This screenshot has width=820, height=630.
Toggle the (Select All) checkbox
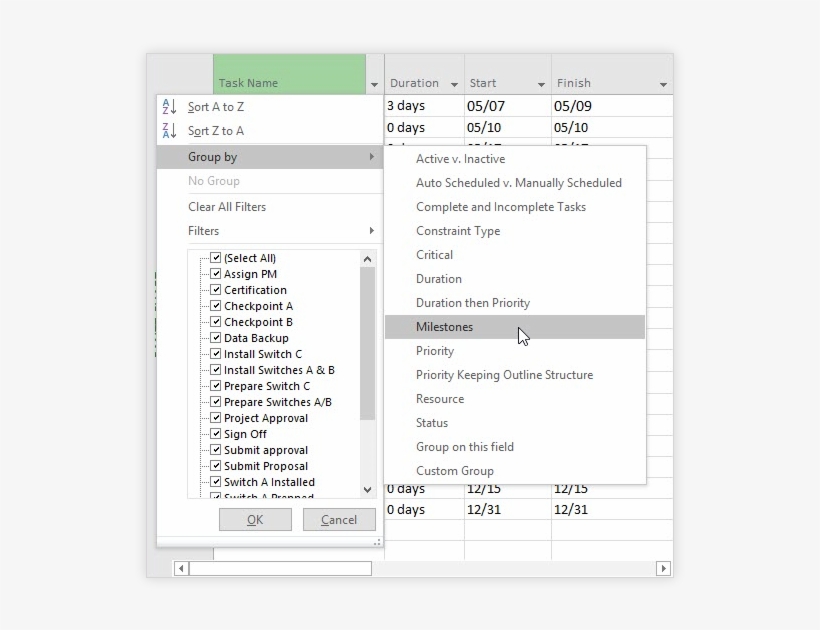(x=215, y=257)
